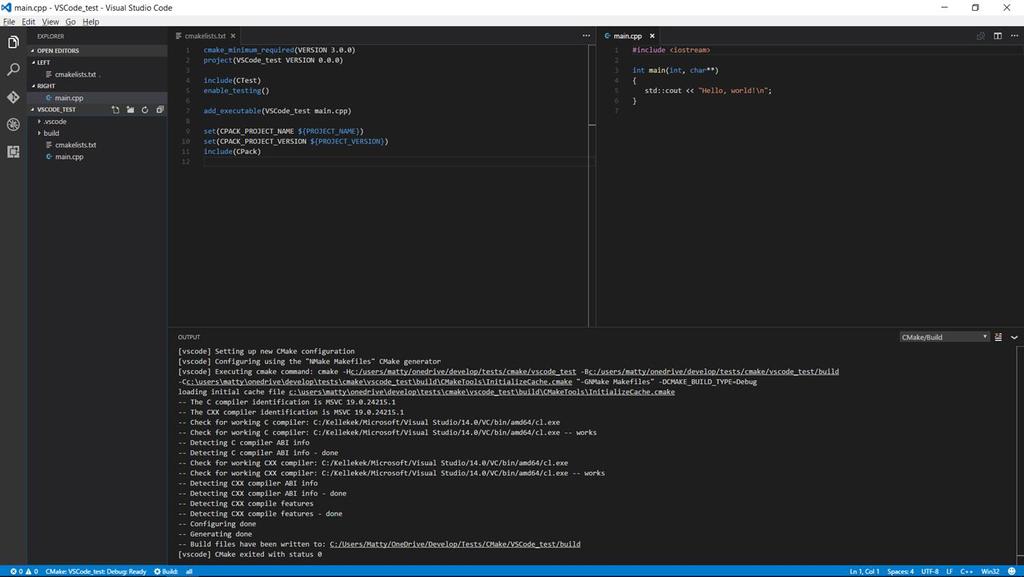The image size is (1024, 577).
Task: Open the Source Control (Git) view
Action: click(13, 97)
